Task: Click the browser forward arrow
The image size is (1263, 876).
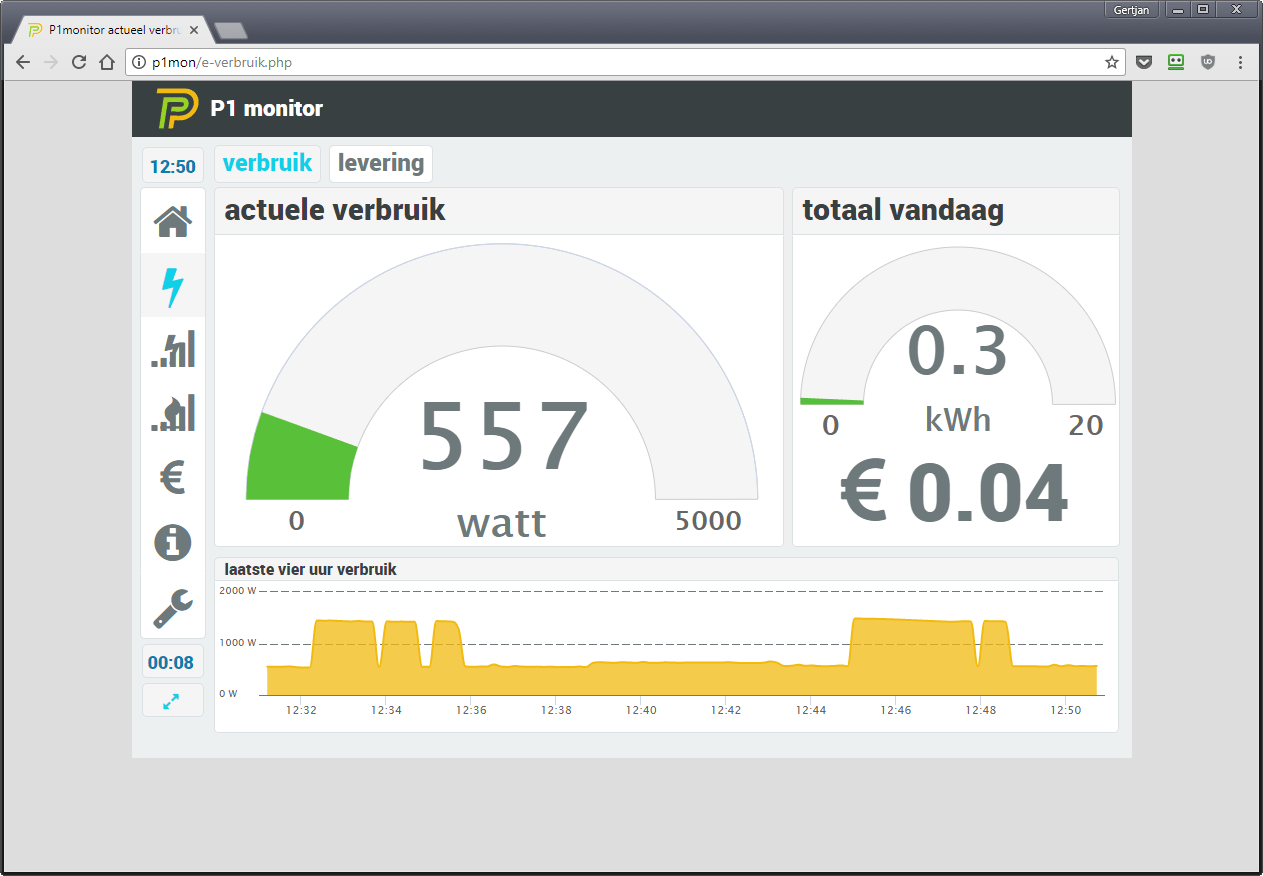Action: coord(51,62)
